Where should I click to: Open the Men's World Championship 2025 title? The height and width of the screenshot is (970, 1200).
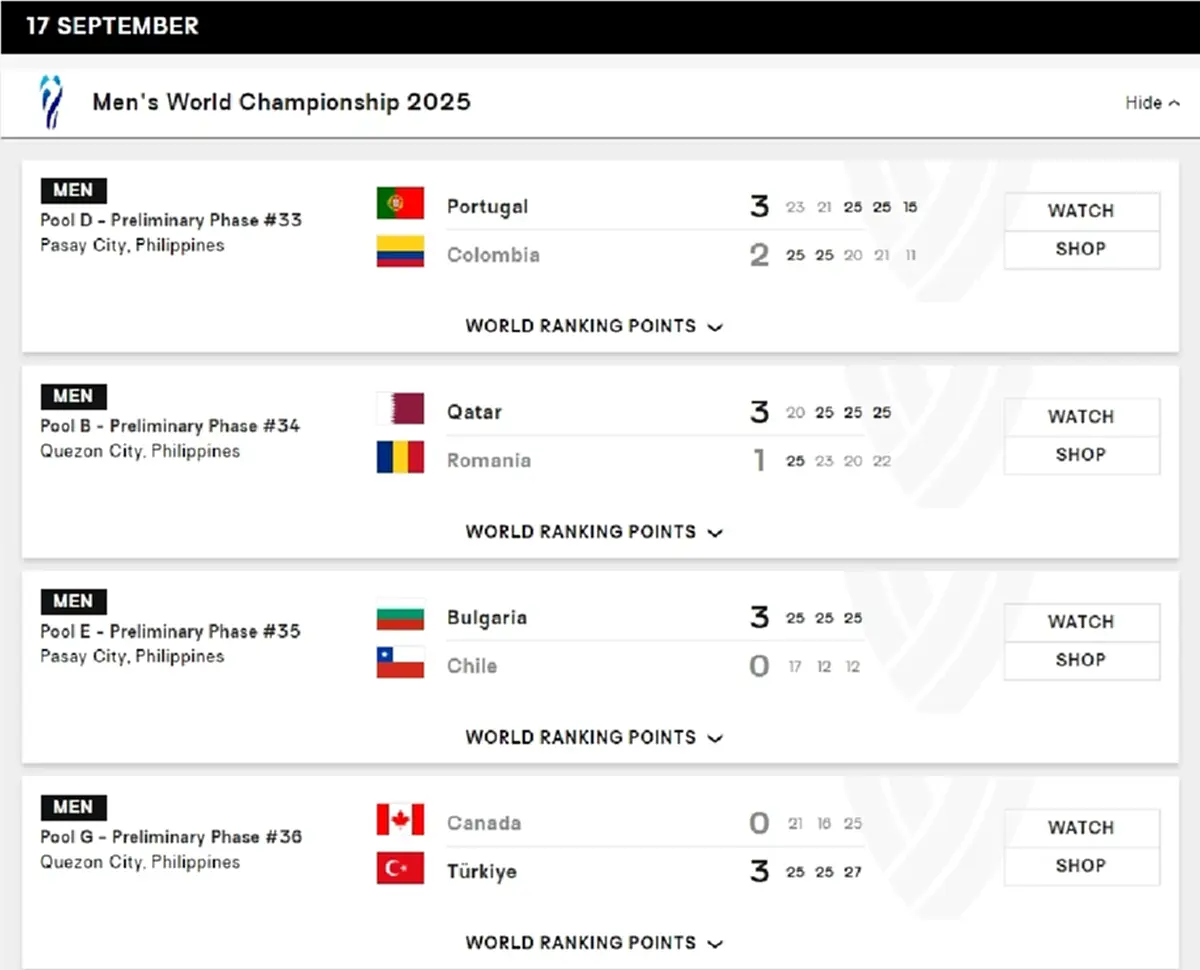coord(281,102)
